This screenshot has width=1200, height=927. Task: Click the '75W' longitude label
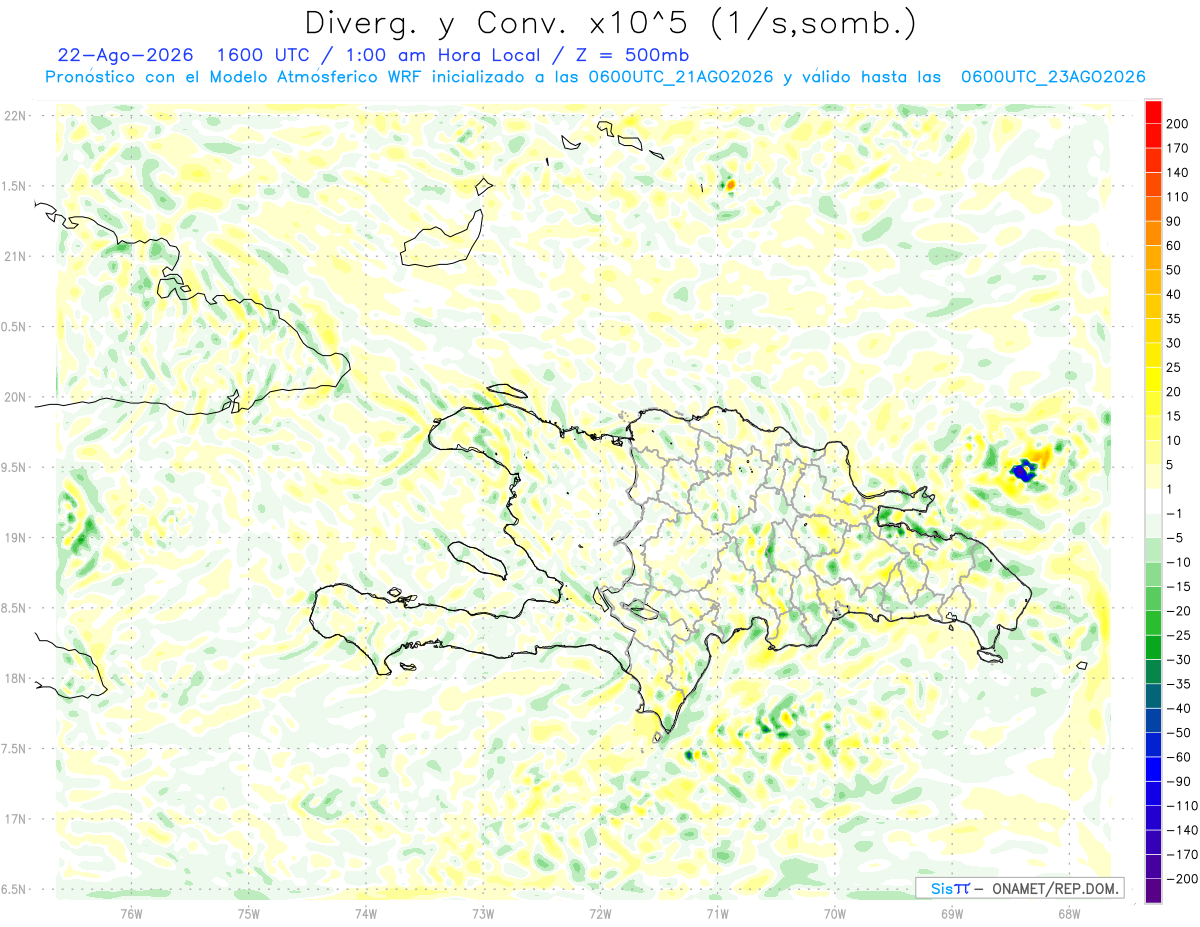click(x=248, y=912)
